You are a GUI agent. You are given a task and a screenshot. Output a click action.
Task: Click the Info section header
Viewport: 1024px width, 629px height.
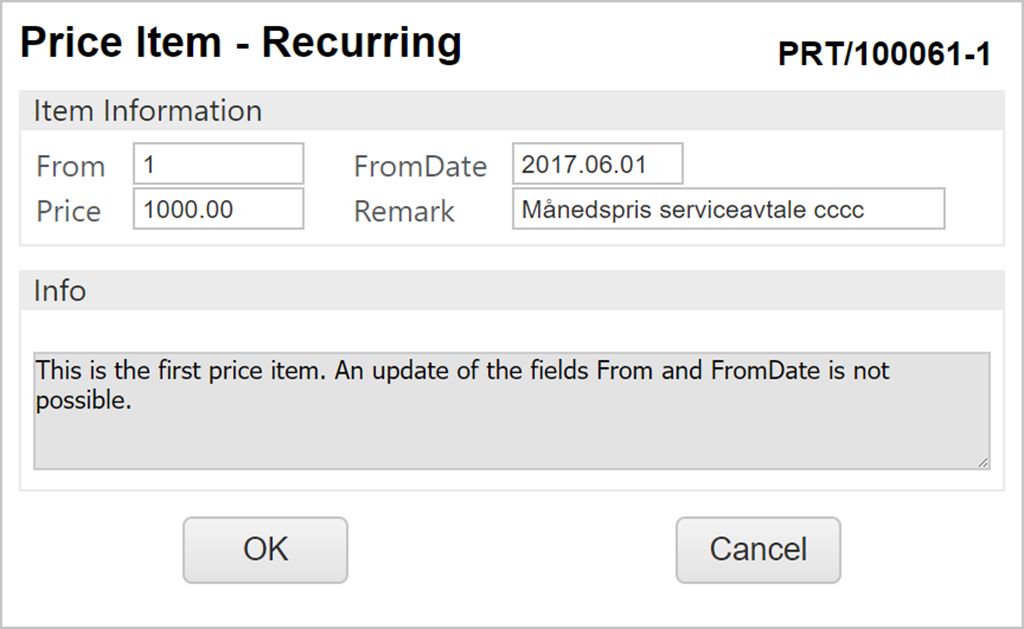tap(60, 291)
